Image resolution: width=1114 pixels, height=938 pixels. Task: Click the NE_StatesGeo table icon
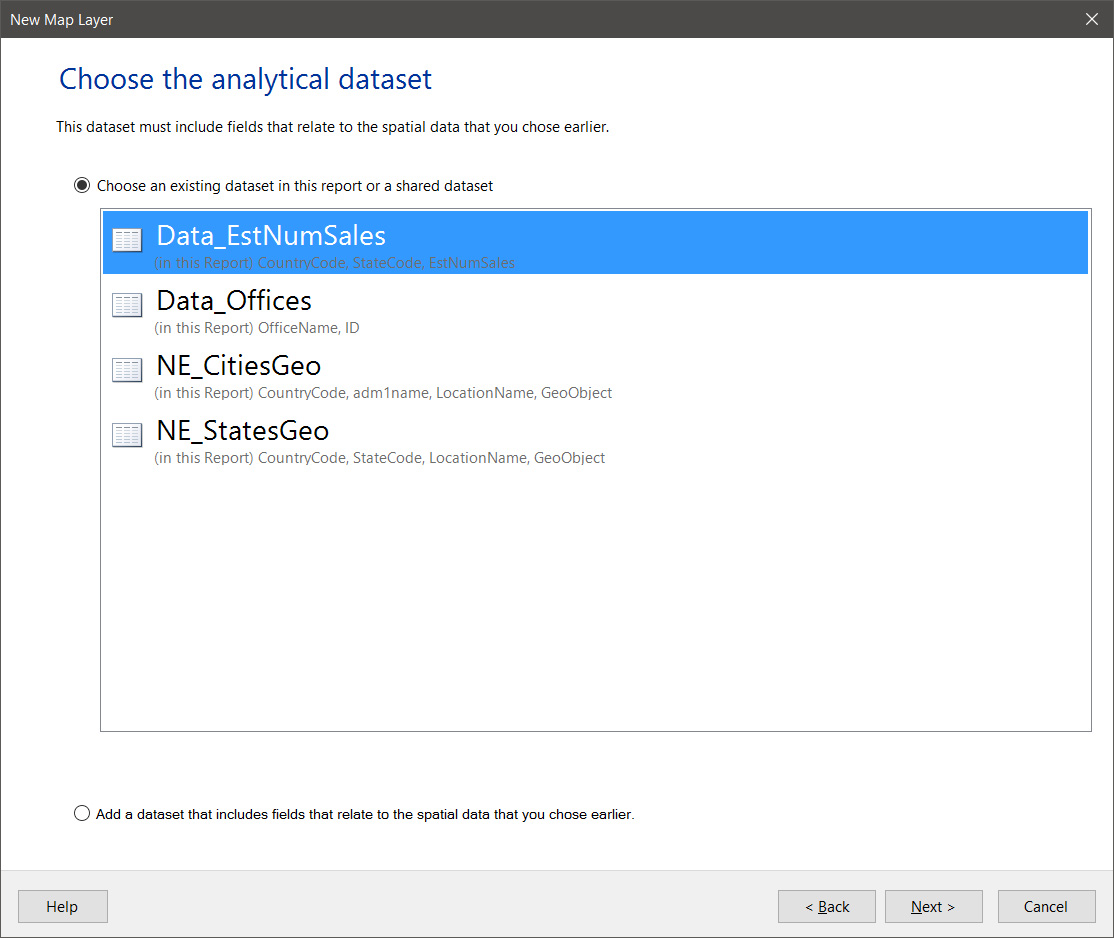point(127,435)
